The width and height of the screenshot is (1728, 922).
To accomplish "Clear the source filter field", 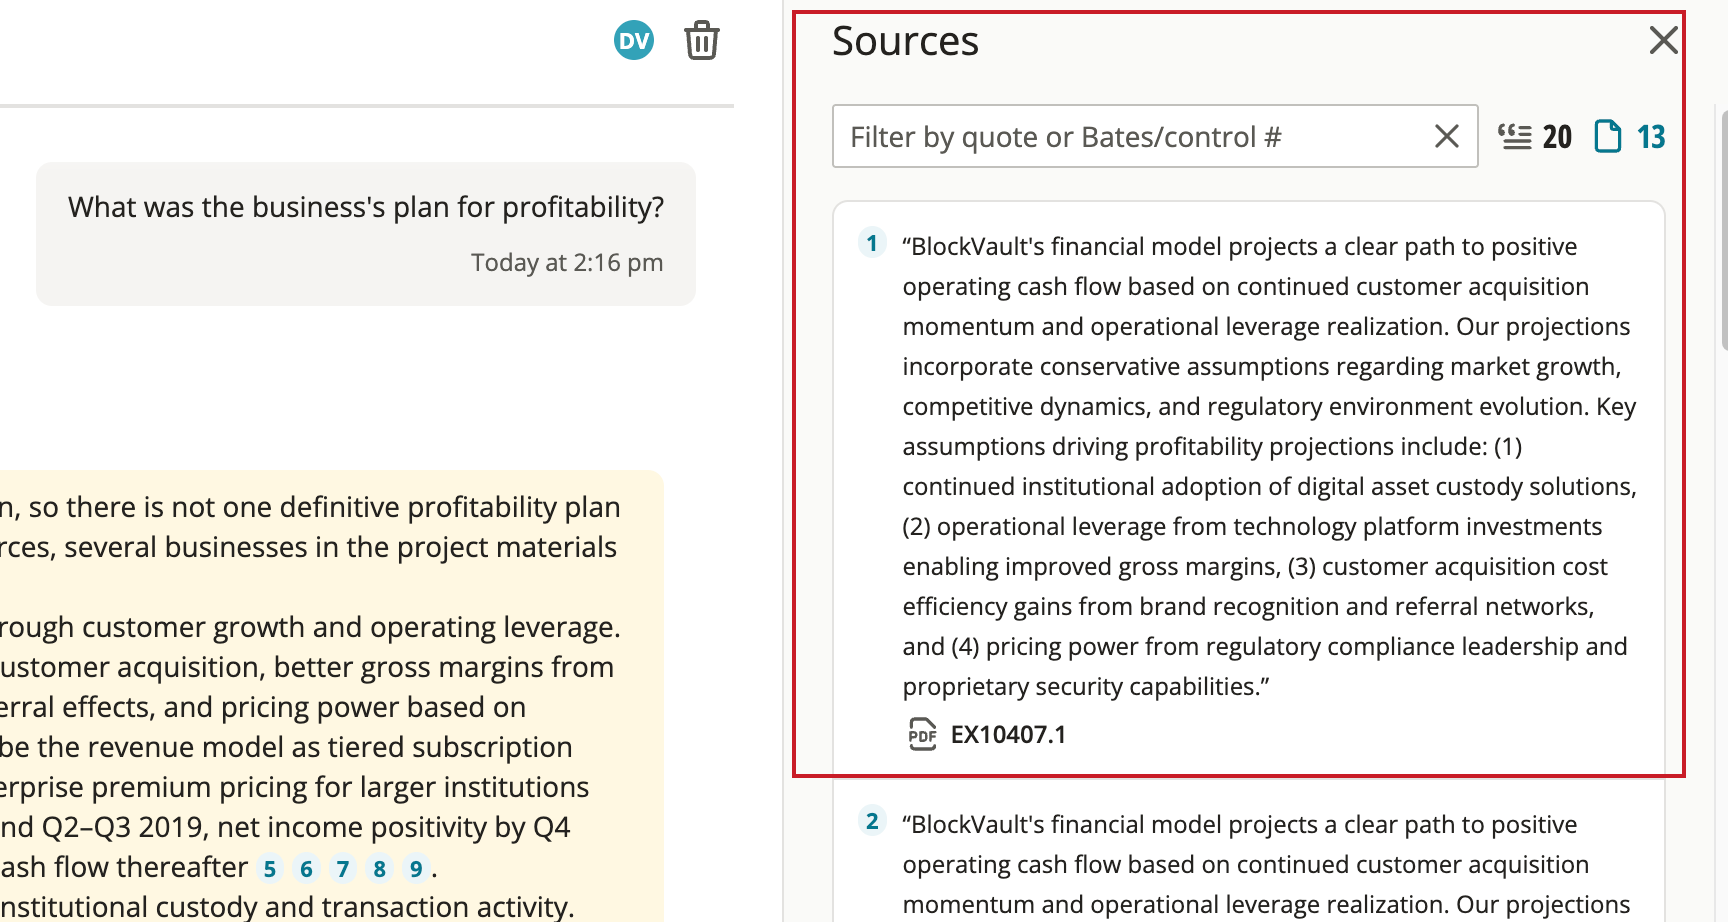I will point(1446,136).
